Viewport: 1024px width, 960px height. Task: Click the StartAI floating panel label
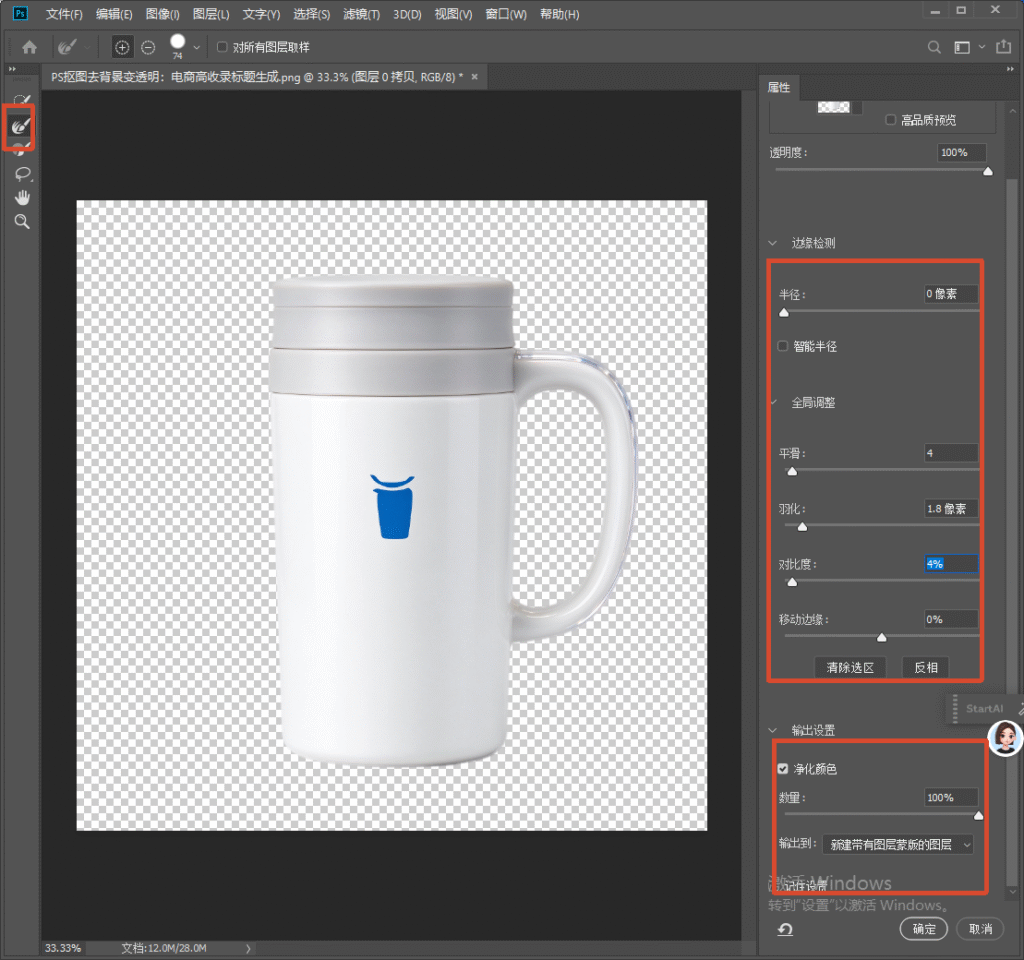(984, 709)
